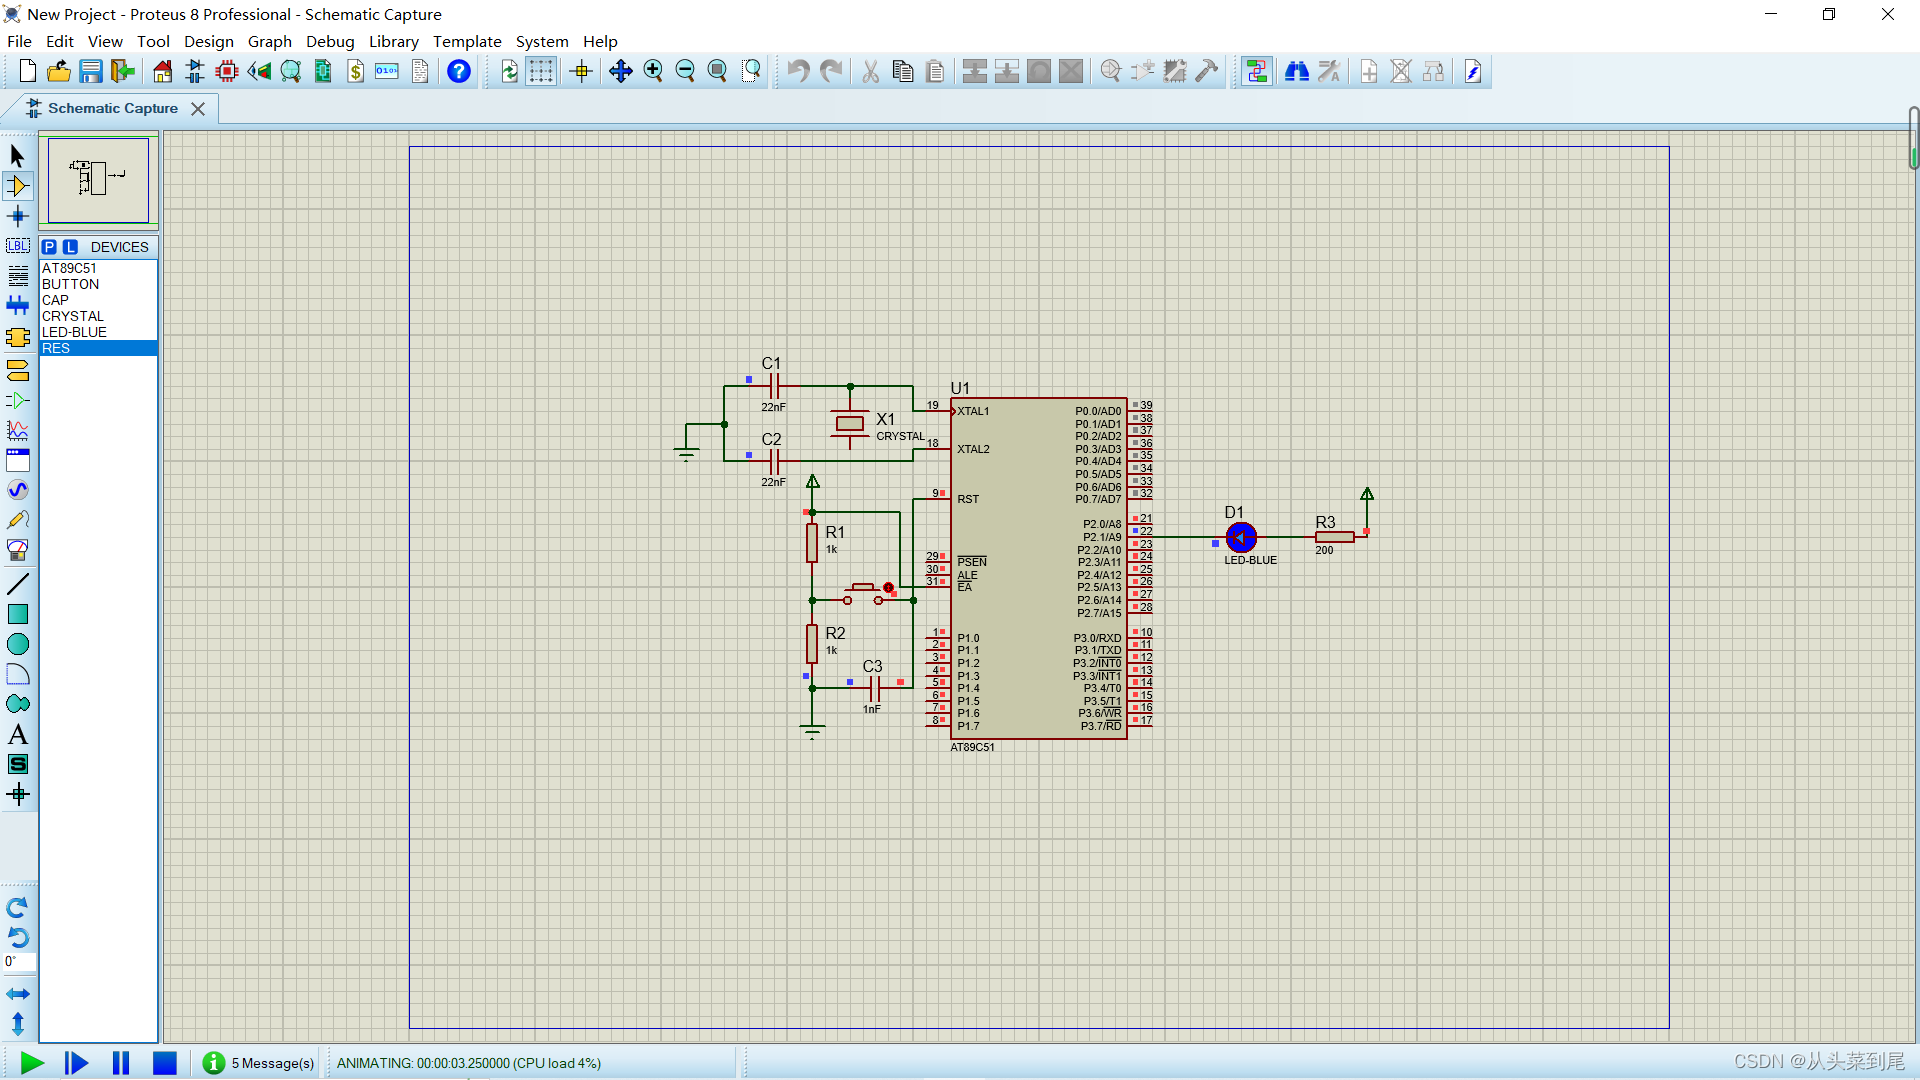This screenshot has width=1920, height=1080.
Task: Click the blue LED D1 component
Action: (1241, 537)
